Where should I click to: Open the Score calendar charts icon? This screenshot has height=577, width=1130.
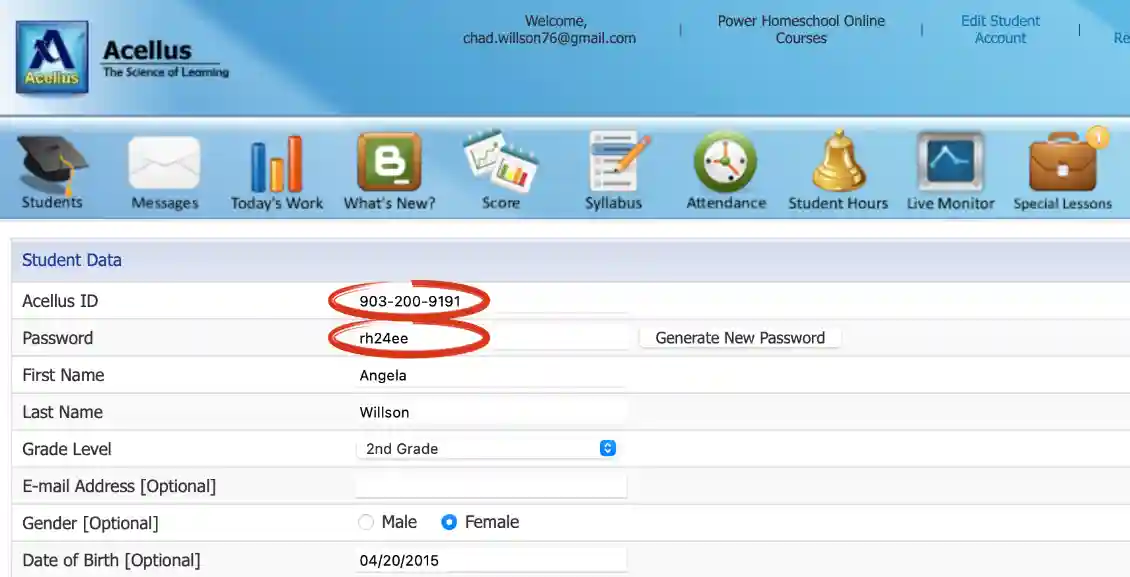click(501, 161)
